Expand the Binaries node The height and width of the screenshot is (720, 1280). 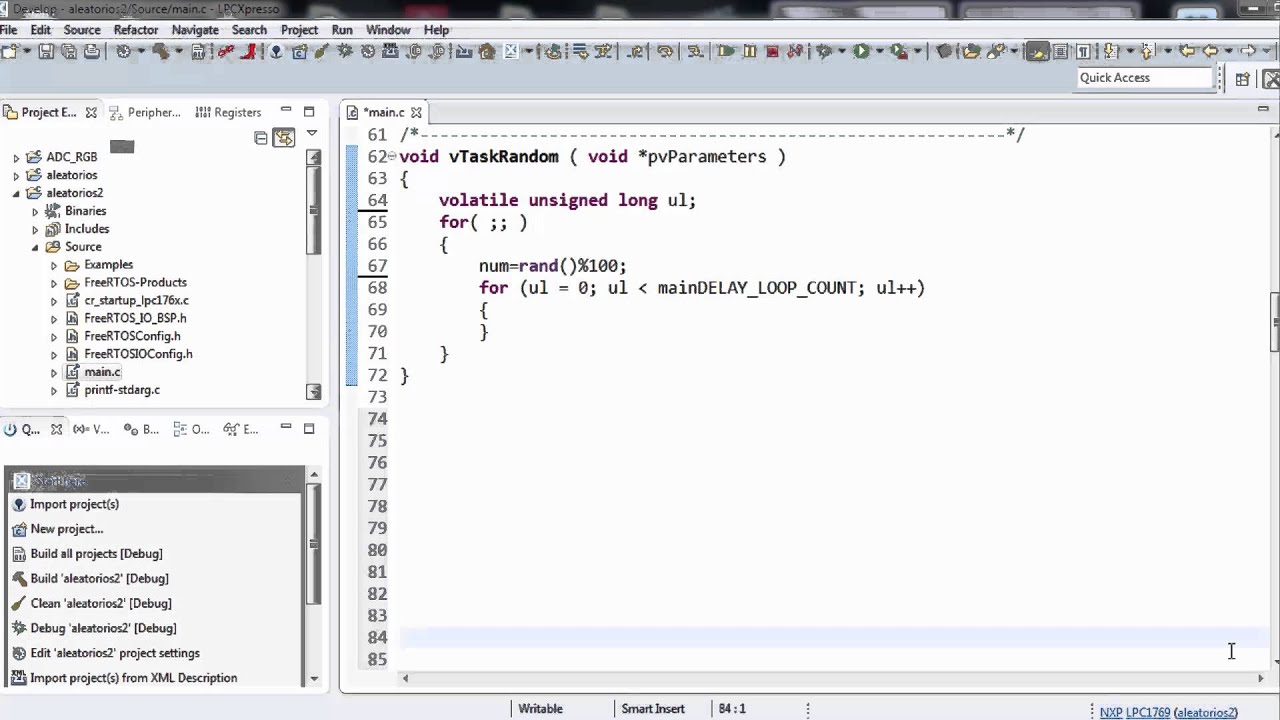click(35, 211)
